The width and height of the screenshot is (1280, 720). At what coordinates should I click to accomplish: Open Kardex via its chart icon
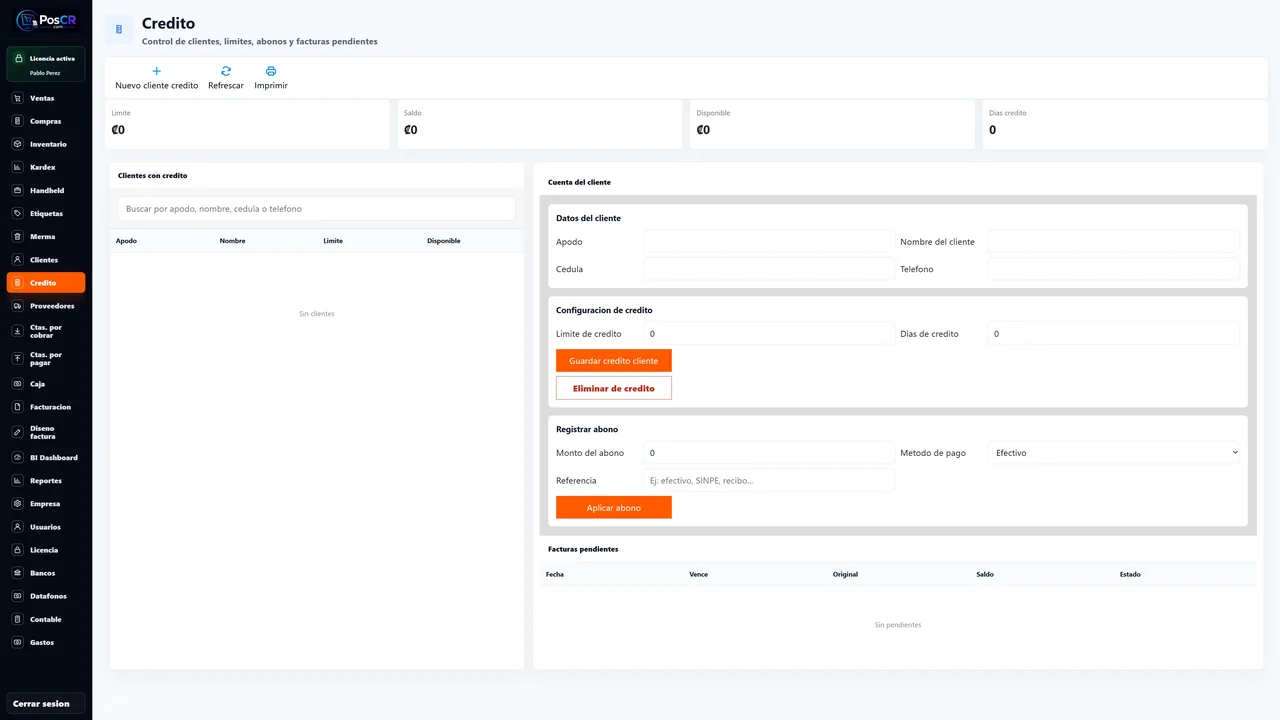(x=18, y=167)
